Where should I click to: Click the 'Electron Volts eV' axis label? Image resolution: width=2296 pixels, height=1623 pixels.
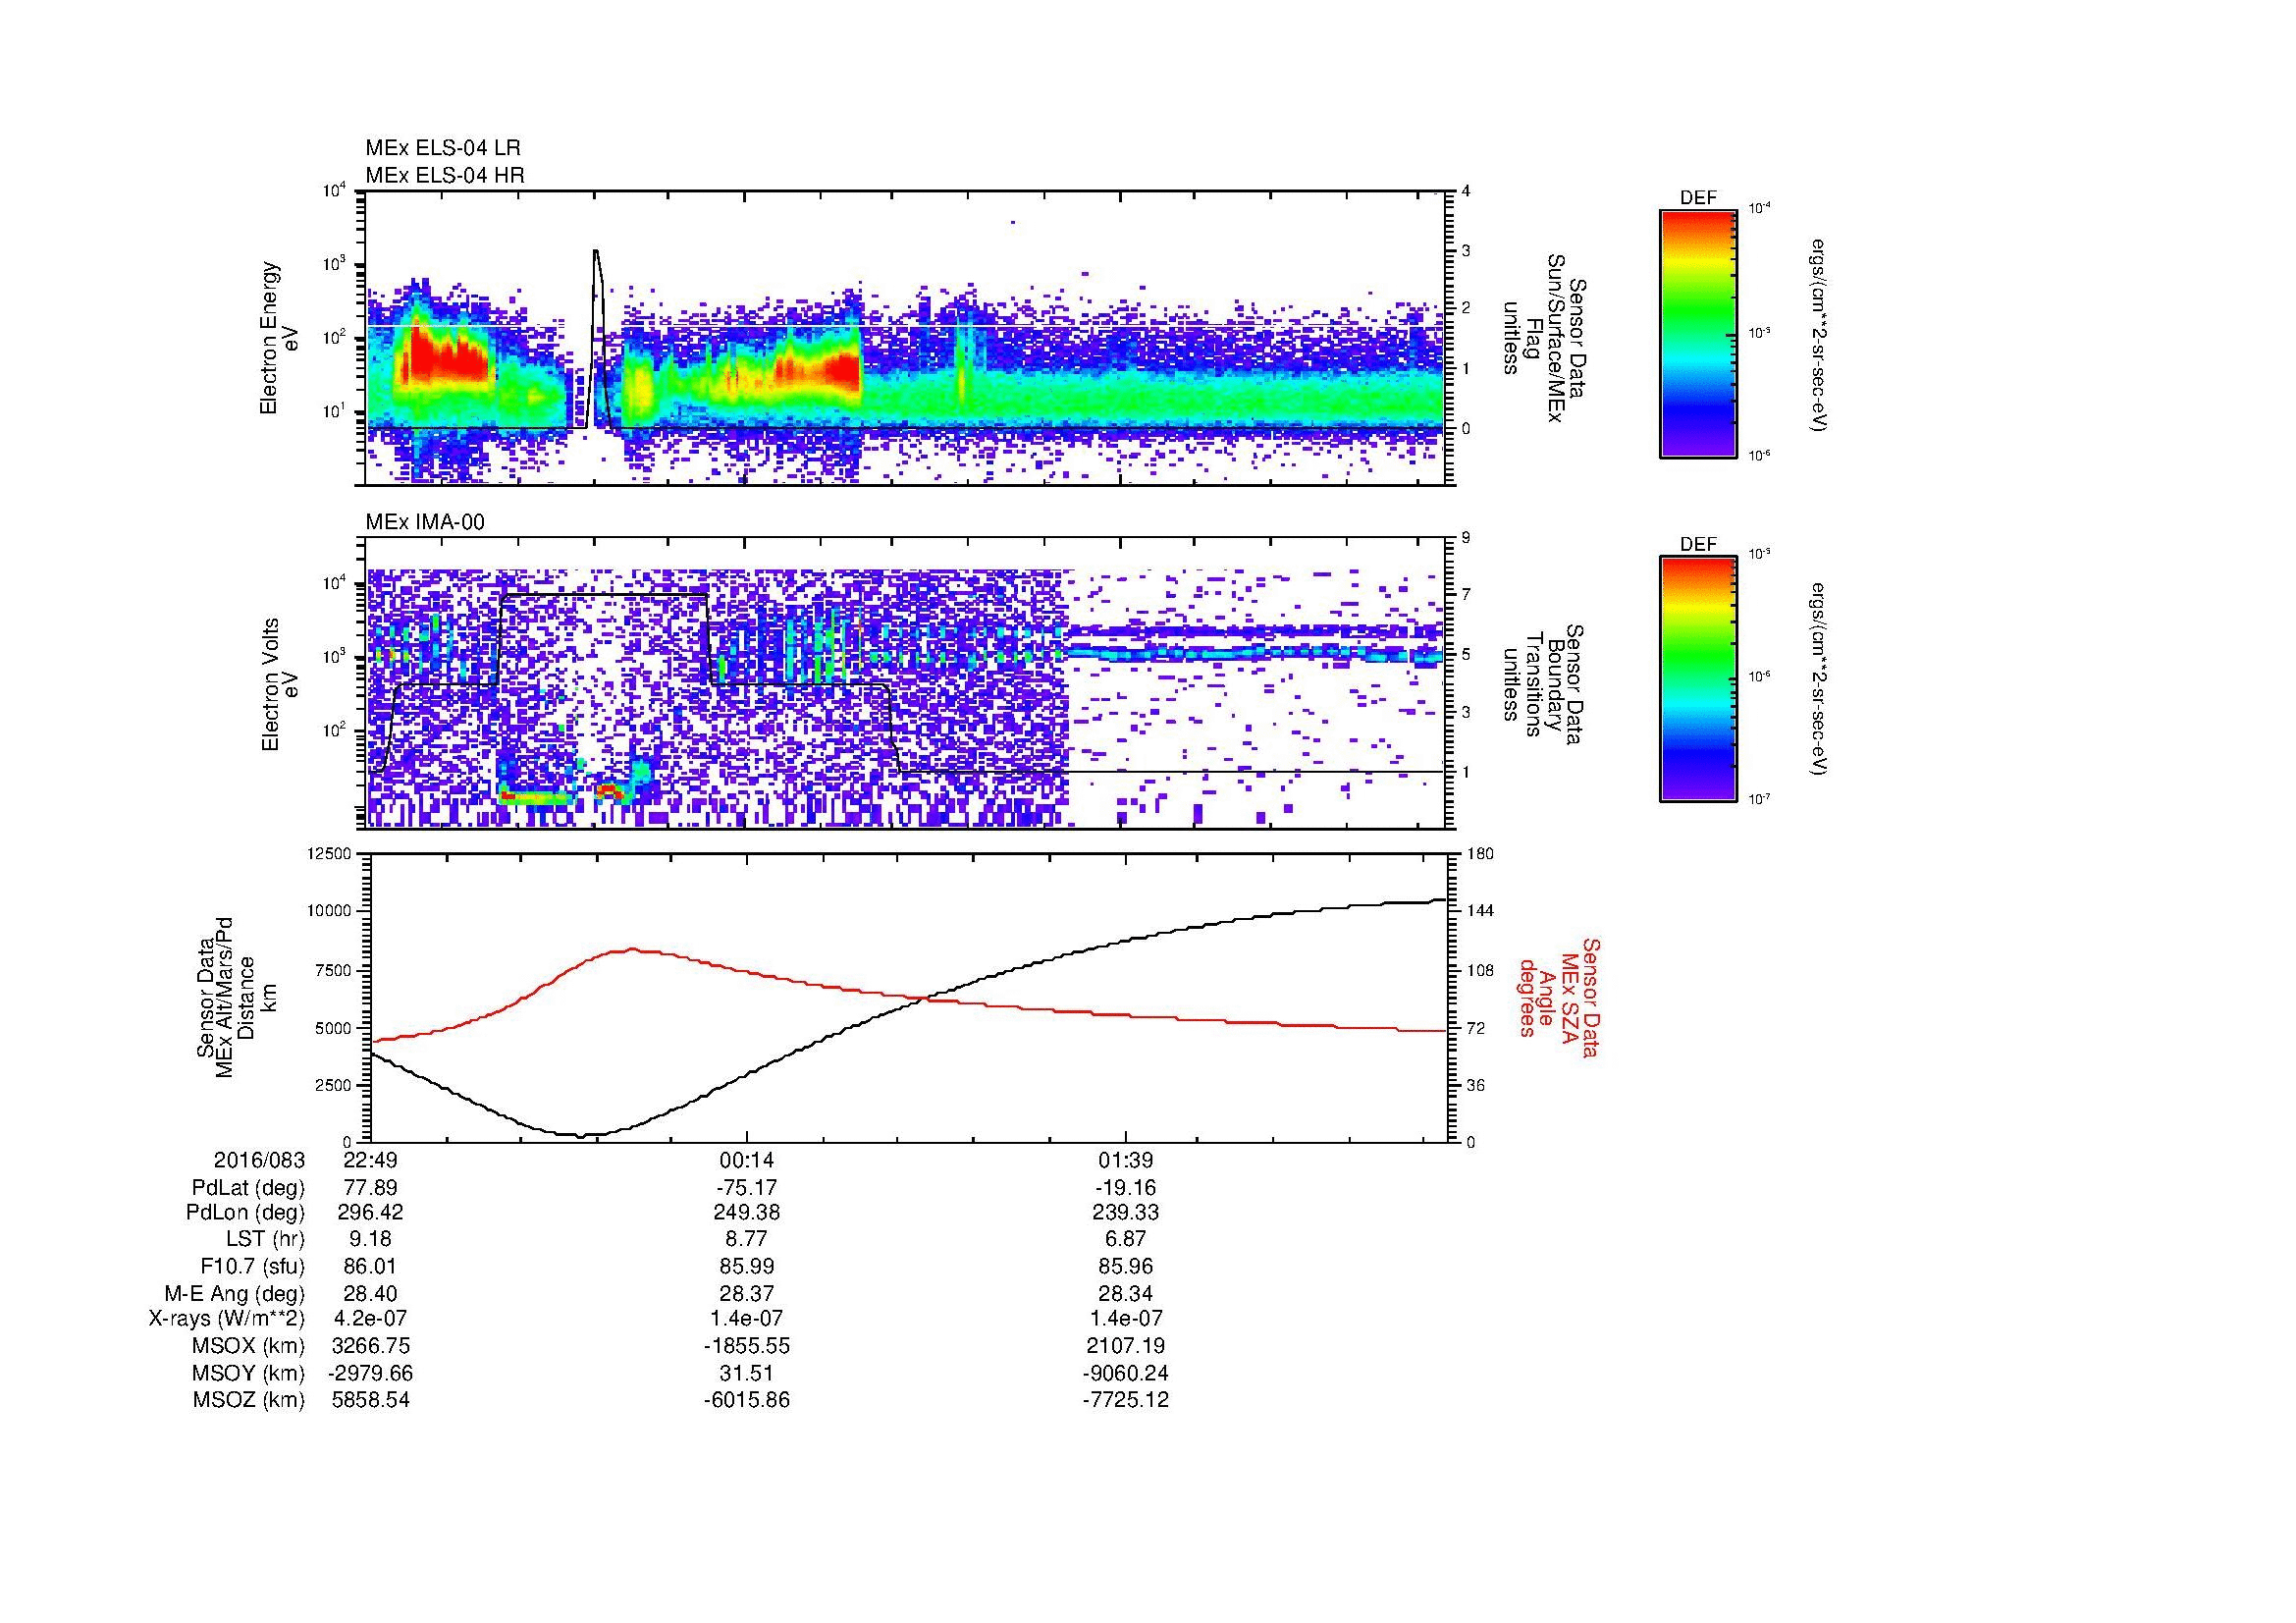[280, 684]
